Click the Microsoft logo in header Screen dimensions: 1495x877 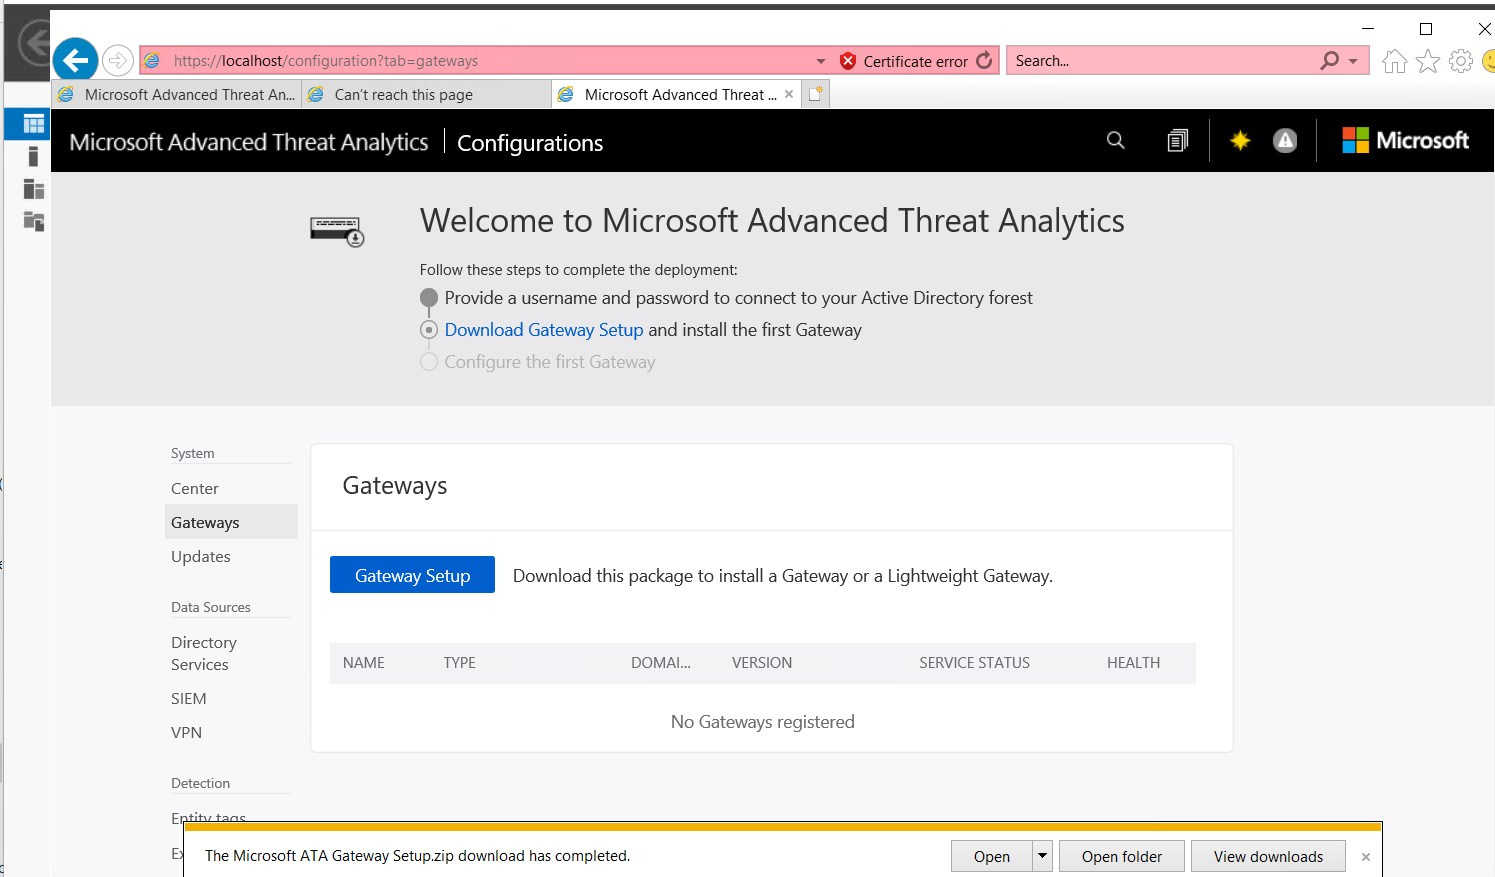1405,140
